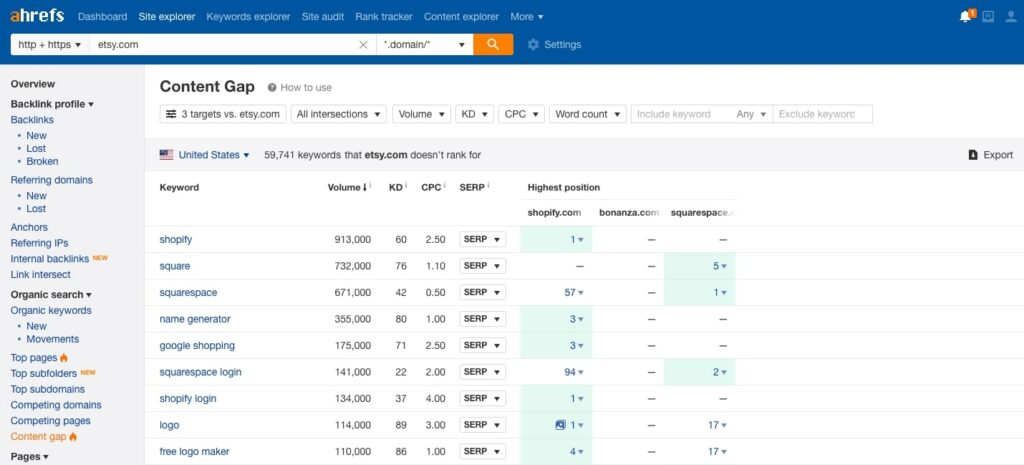Image resolution: width=1024 pixels, height=465 pixels.
Task: Open Organic keywords in the sidebar
Action: coord(51,310)
